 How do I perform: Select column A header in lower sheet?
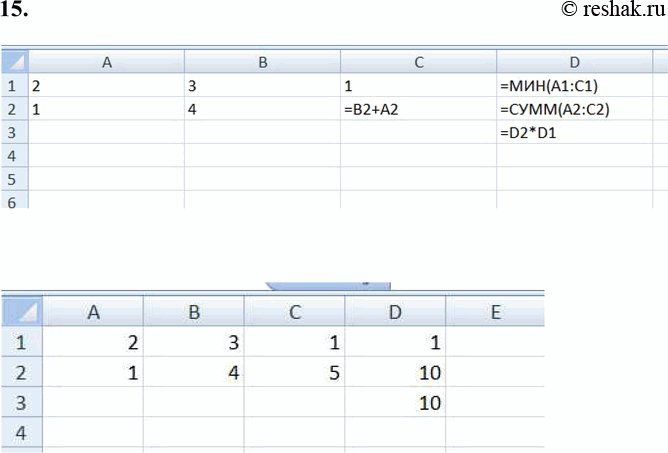coord(93,312)
